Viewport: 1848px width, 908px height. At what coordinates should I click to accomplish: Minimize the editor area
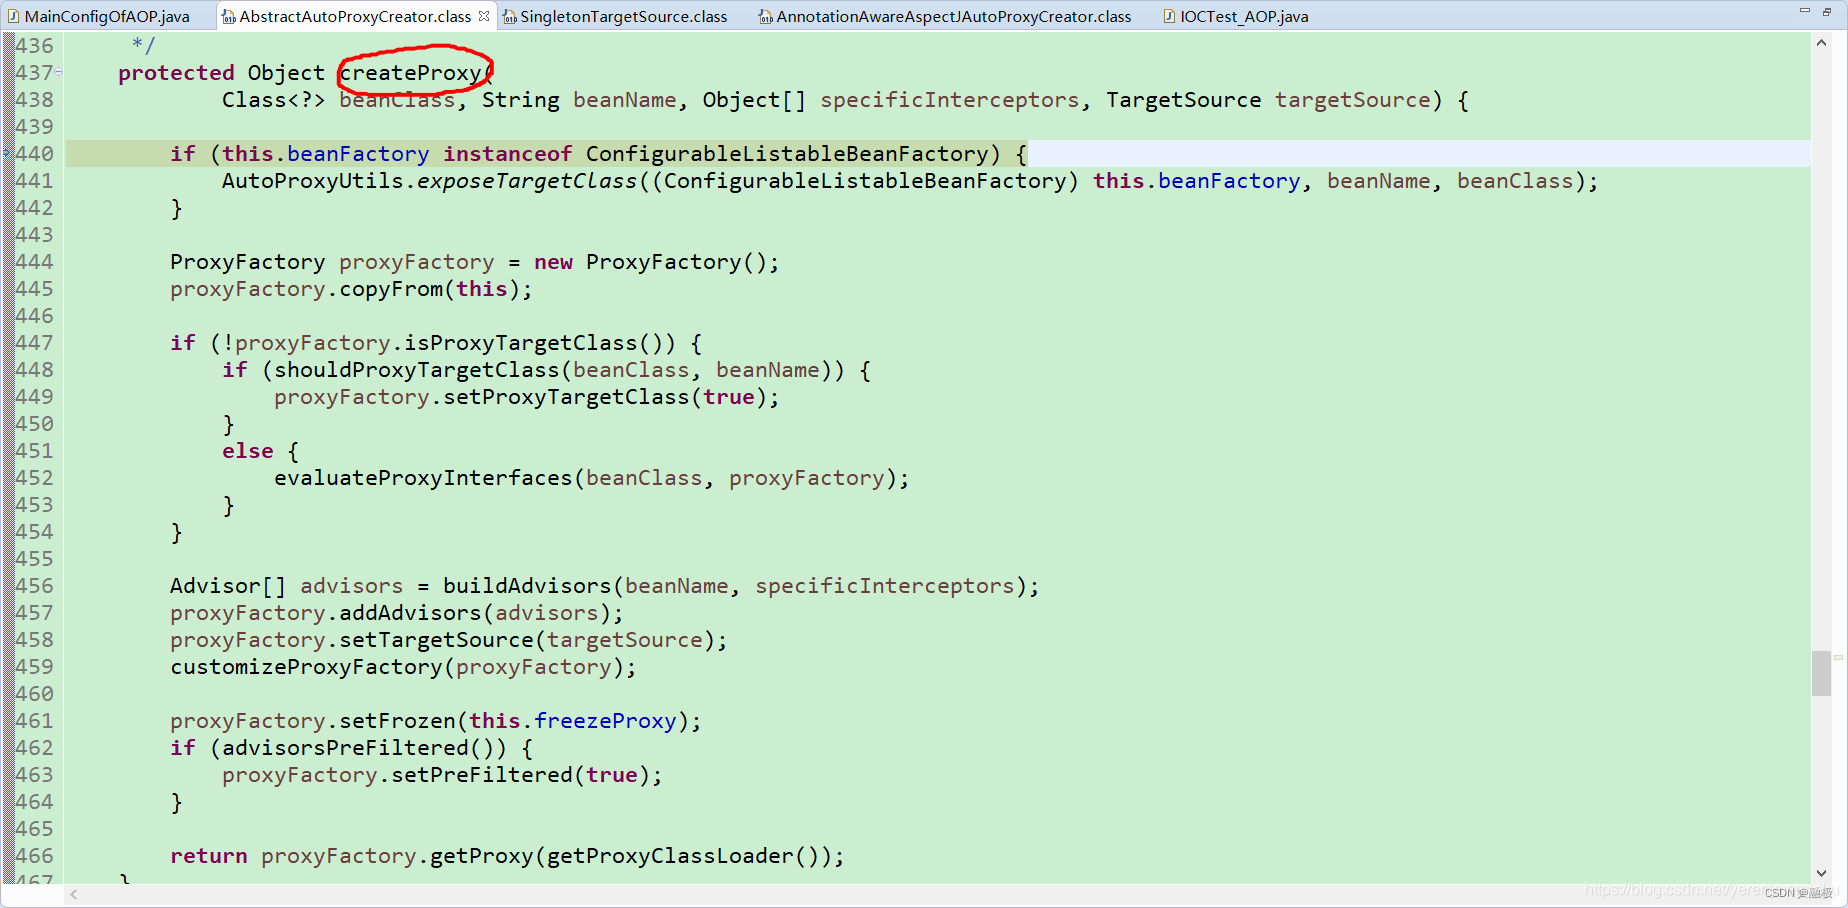tap(1804, 11)
